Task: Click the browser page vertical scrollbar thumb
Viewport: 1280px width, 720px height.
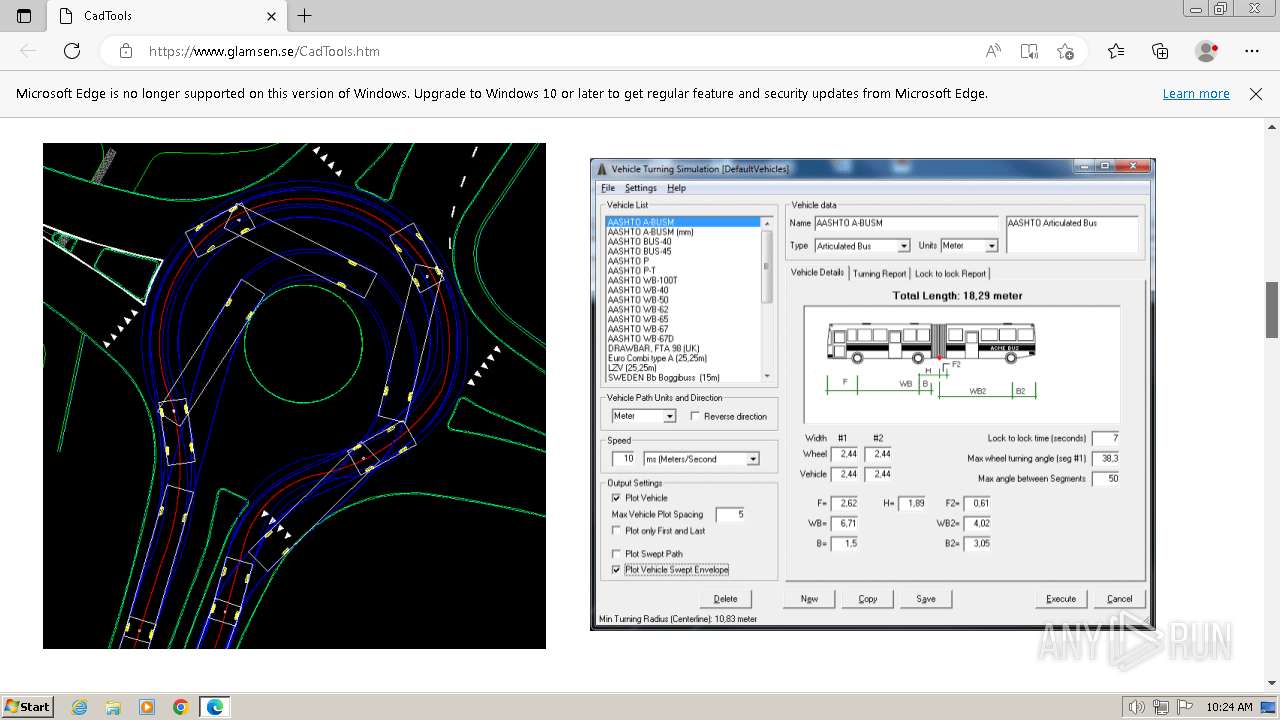Action: pyautogui.click(x=1272, y=310)
